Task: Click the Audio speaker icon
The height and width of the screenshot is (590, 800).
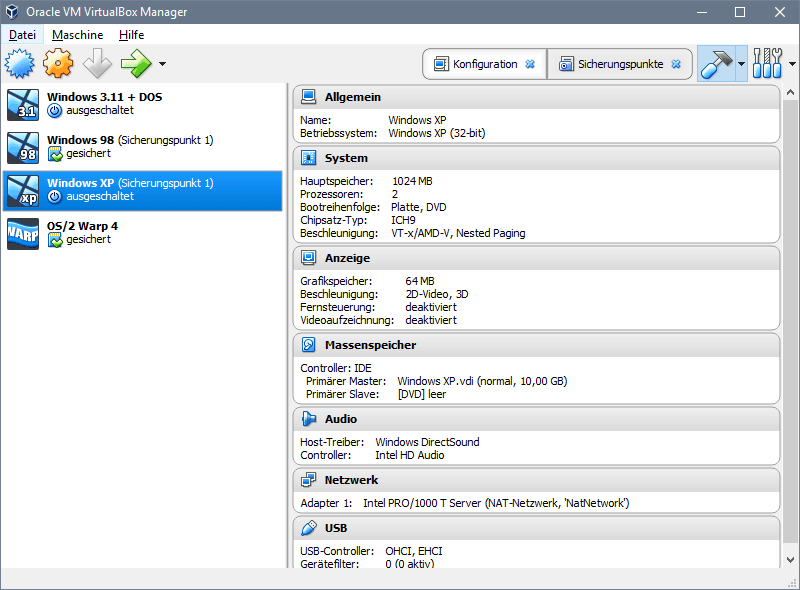Action: [x=309, y=419]
